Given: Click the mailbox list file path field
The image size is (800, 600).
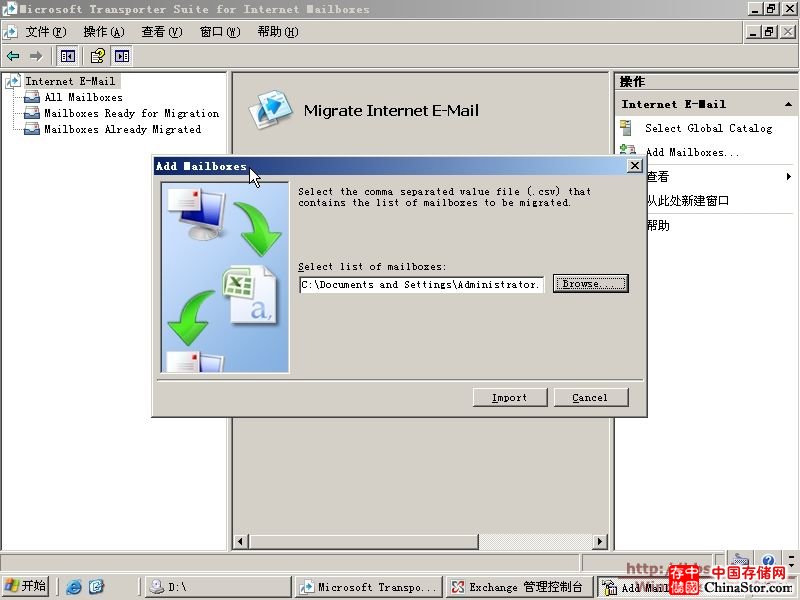Looking at the screenshot, I should coord(421,284).
